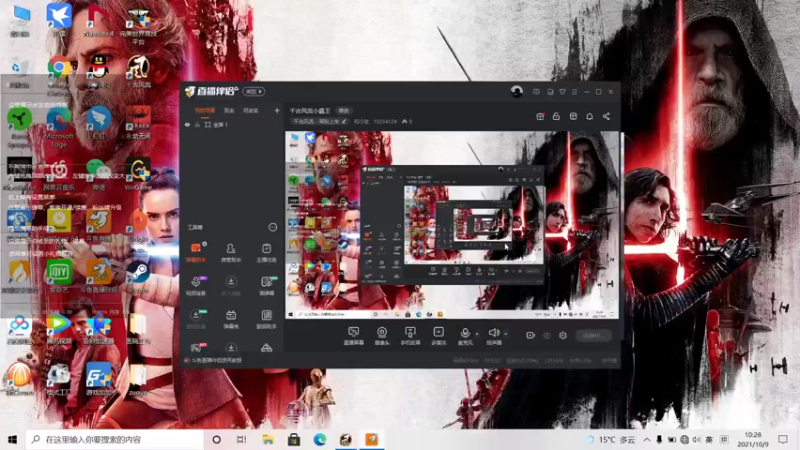Click the Steam desktop icon
The image size is (800, 450).
coord(138,276)
